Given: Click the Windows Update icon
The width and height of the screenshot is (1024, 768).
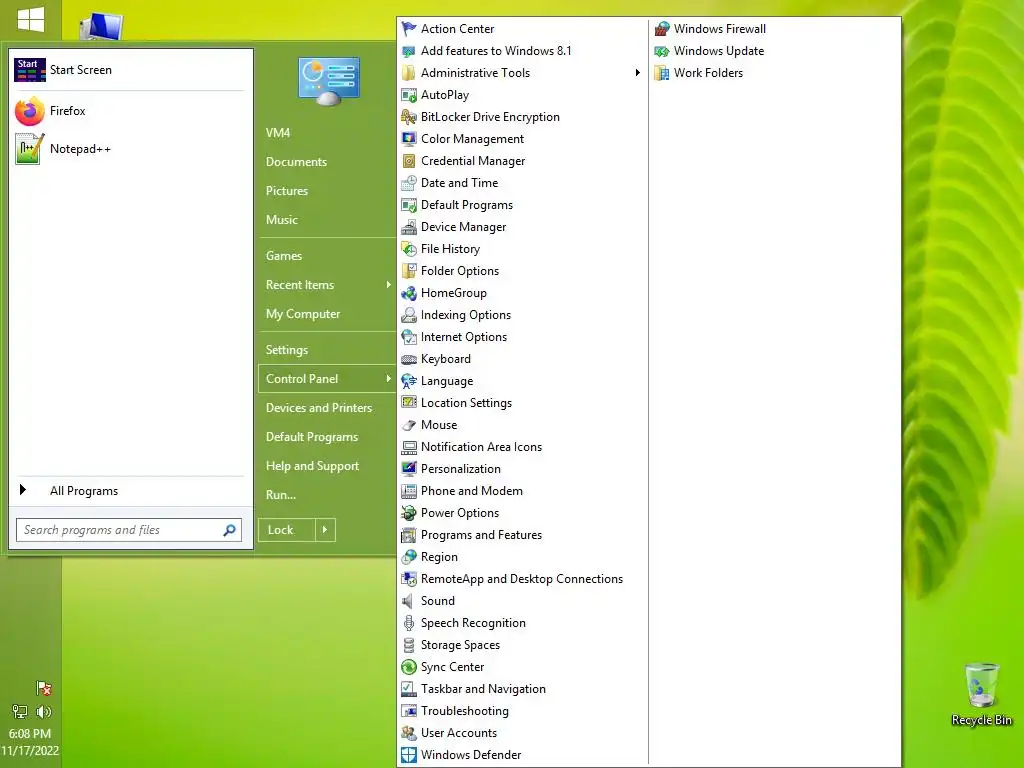Looking at the screenshot, I should pyautogui.click(x=662, y=51).
